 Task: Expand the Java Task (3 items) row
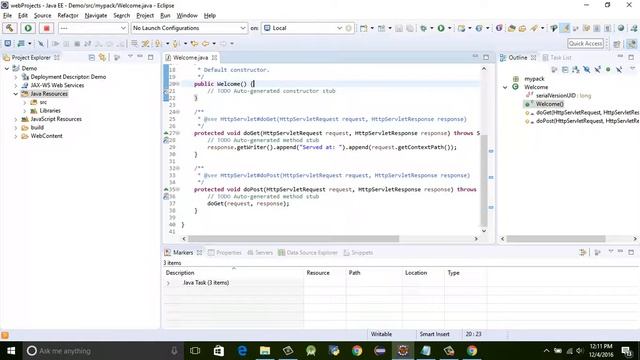[168, 283]
